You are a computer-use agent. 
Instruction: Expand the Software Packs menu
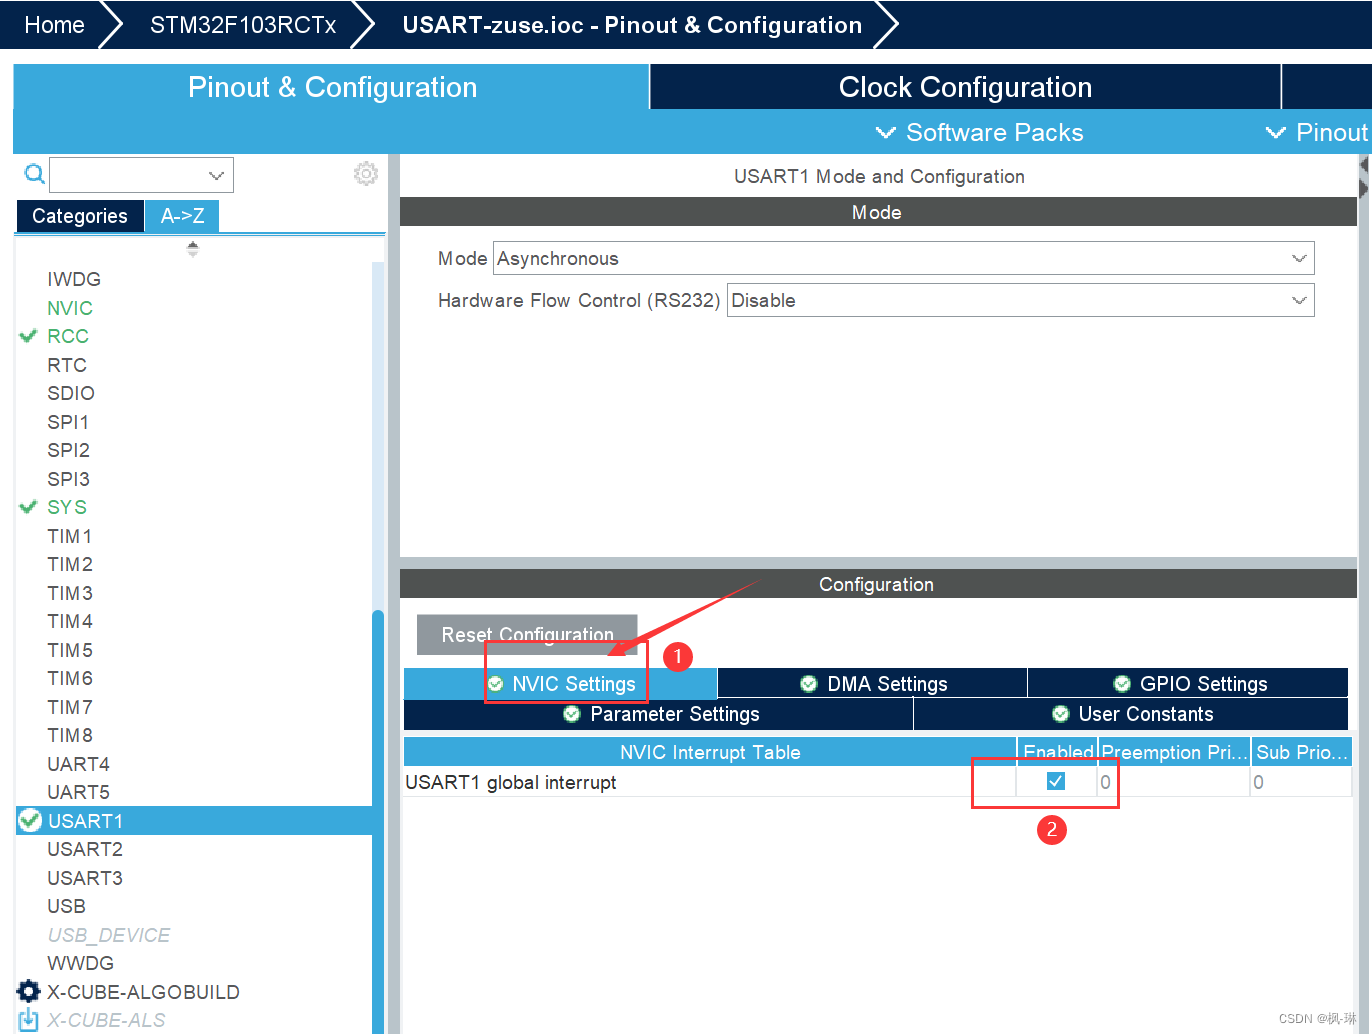(x=979, y=132)
